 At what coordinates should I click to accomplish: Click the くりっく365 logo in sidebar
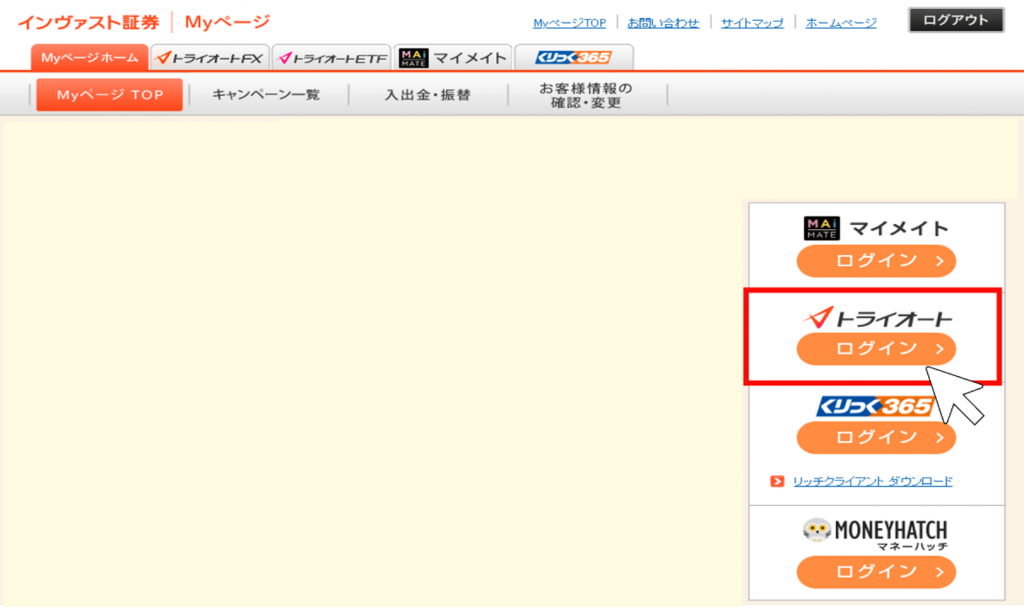[x=875, y=406]
